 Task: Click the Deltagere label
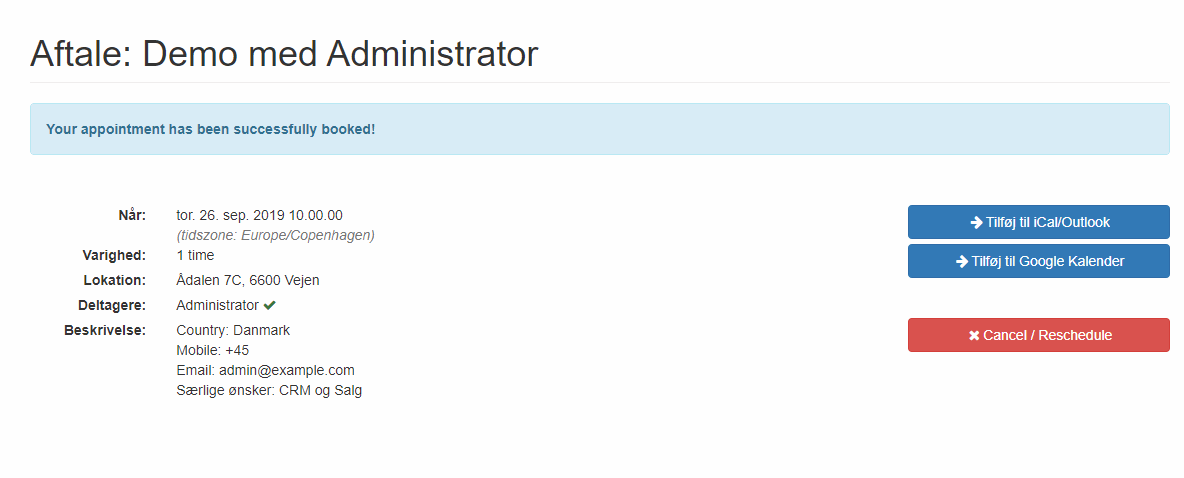click(x=113, y=306)
